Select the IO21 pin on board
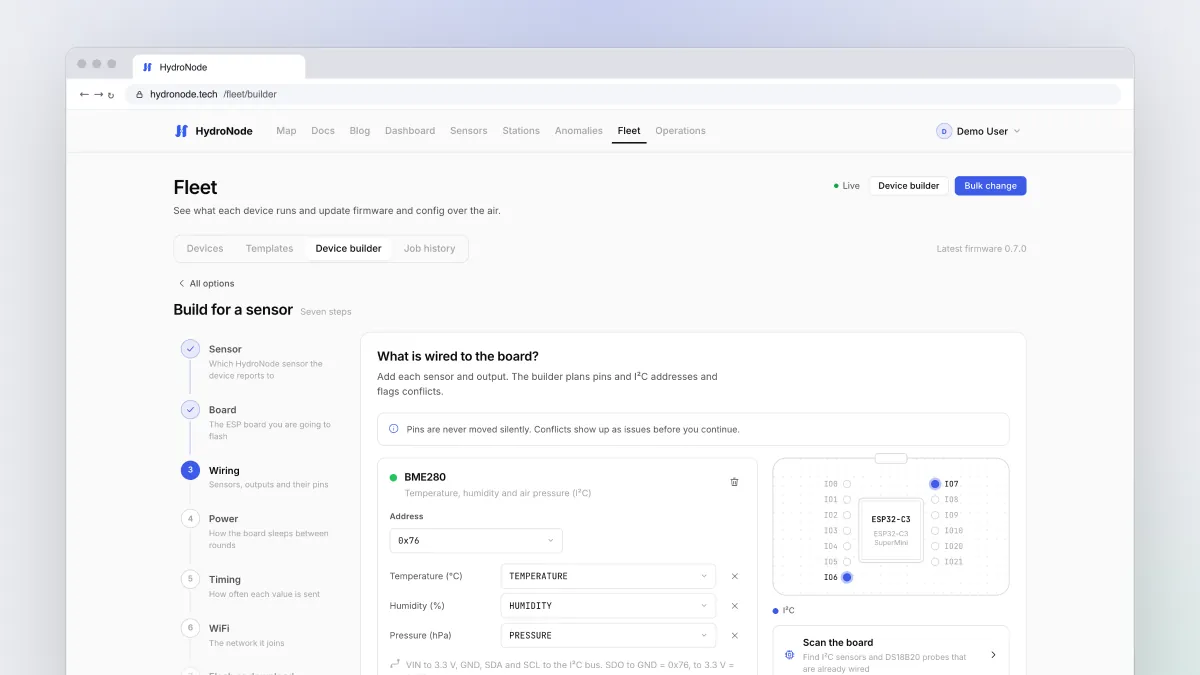This screenshot has height=675, width=1200. (x=935, y=562)
